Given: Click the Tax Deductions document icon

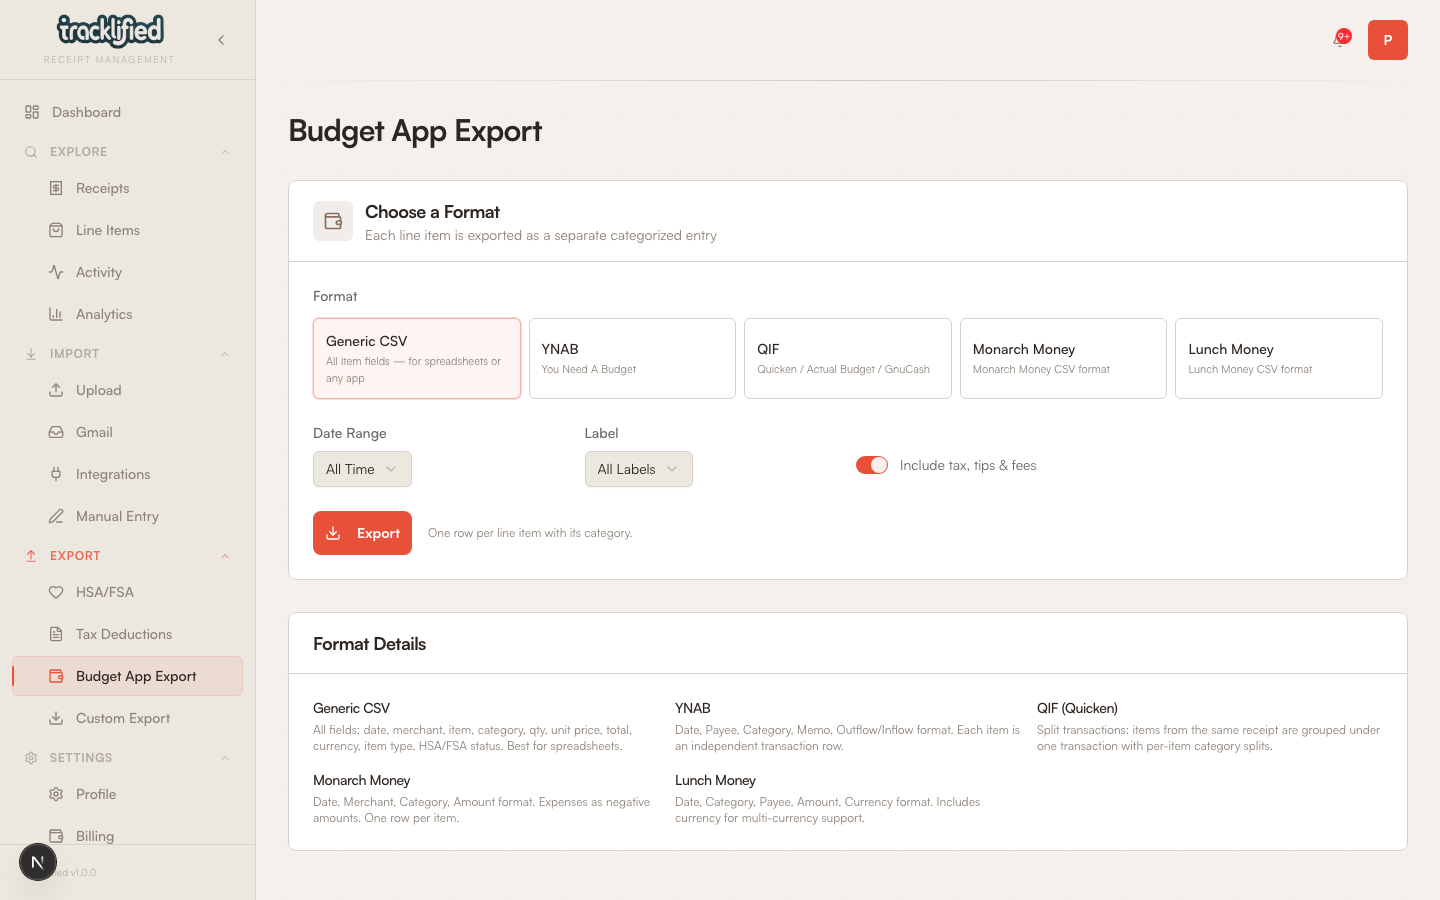Looking at the screenshot, I should pyautogui.click(x=56, y=634).
